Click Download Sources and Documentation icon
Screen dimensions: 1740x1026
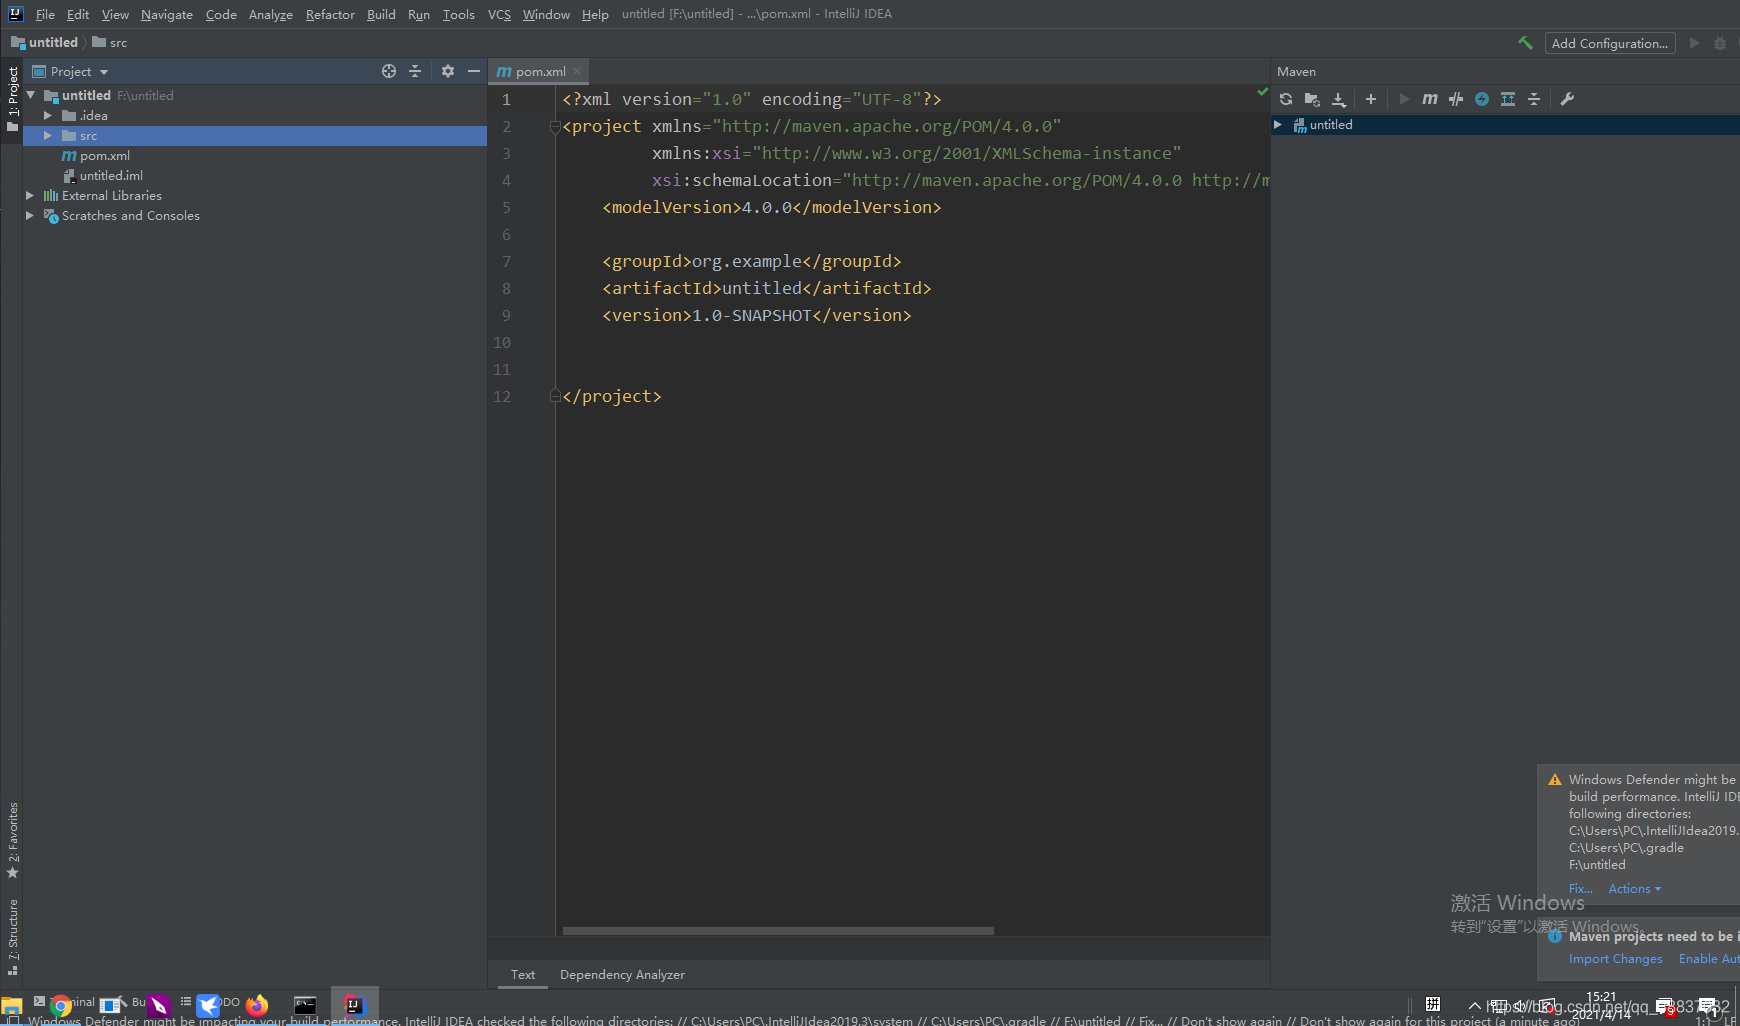coord(1339,99)
